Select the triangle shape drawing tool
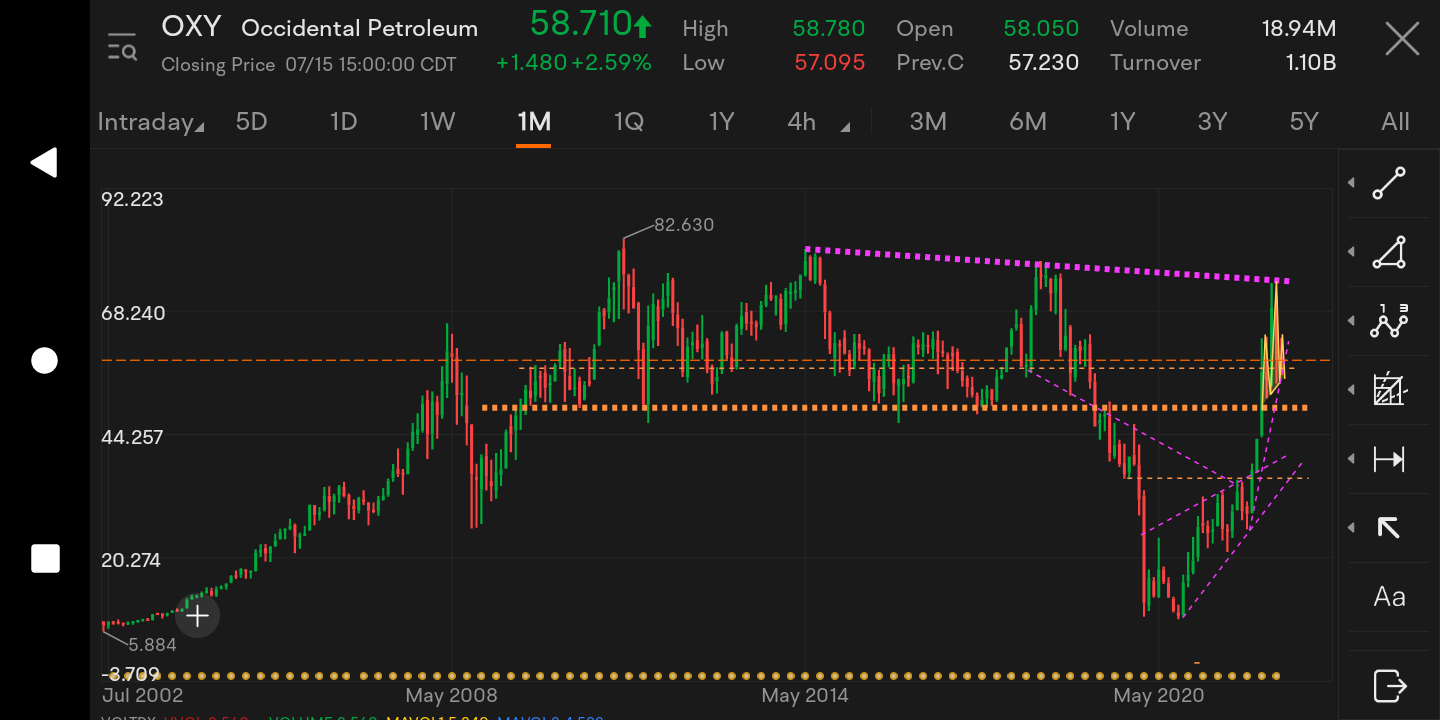Screen dimensions: 1440x720 tap(1388, 252)
